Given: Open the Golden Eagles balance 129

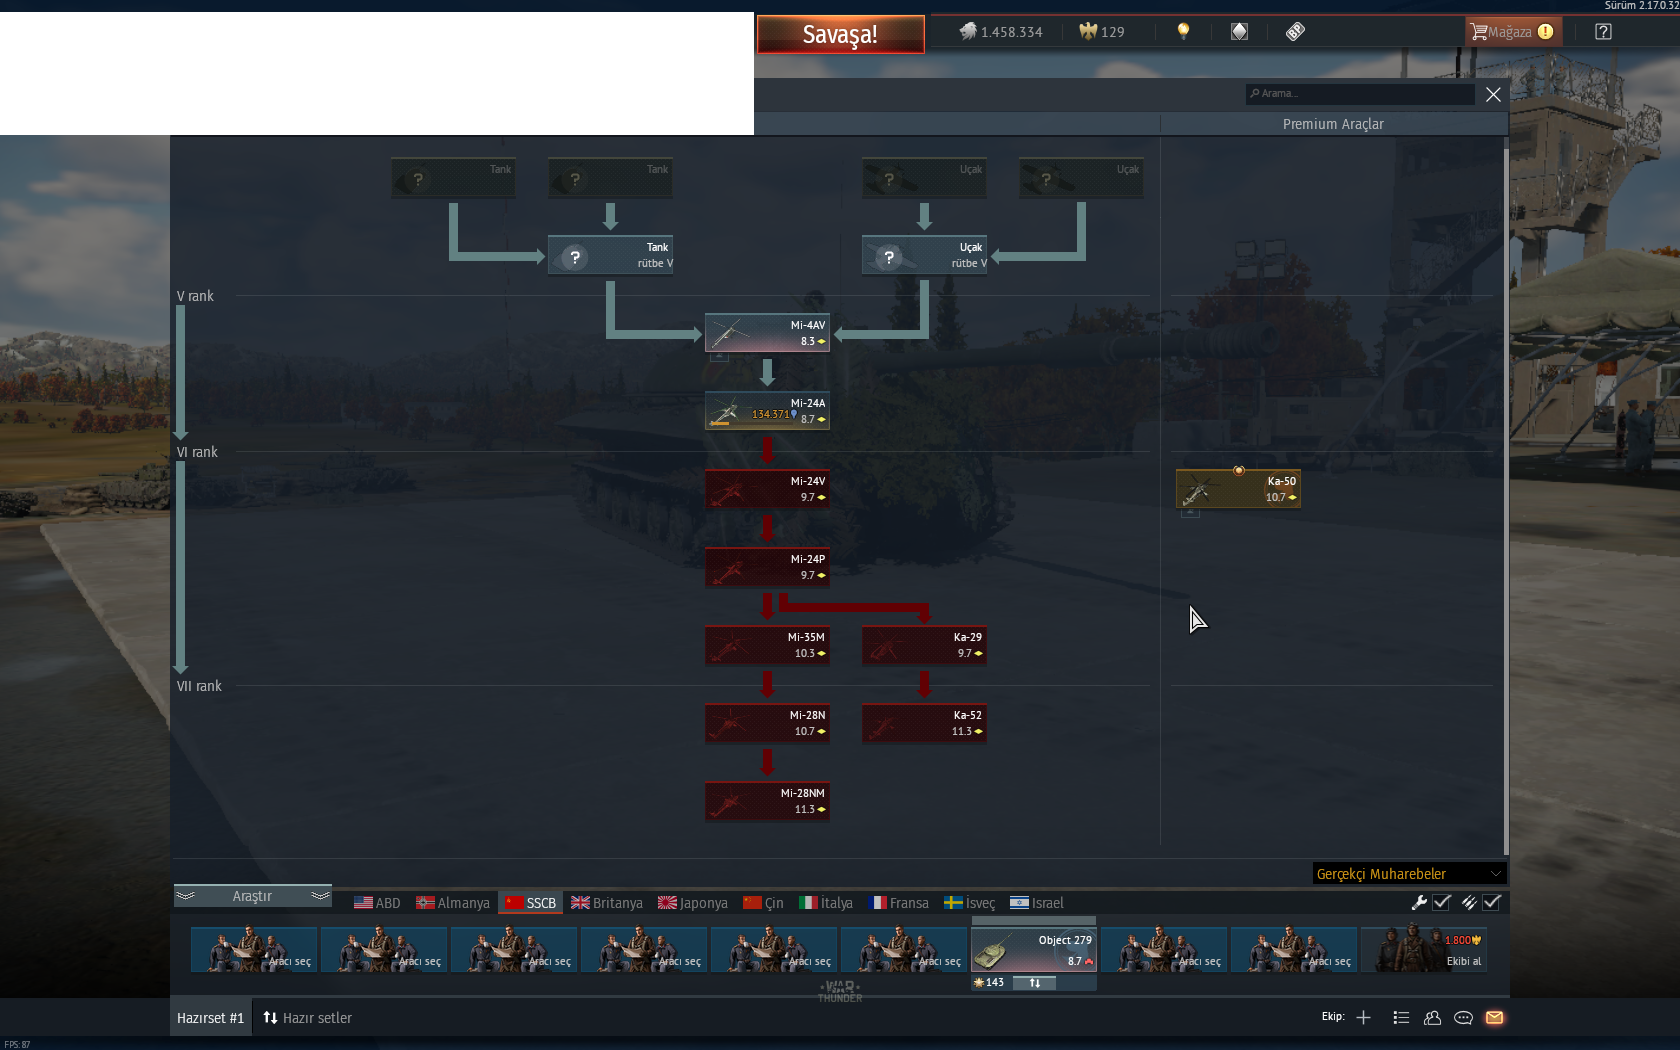Looking at the screenshot, I should [x=1102, y=32].
